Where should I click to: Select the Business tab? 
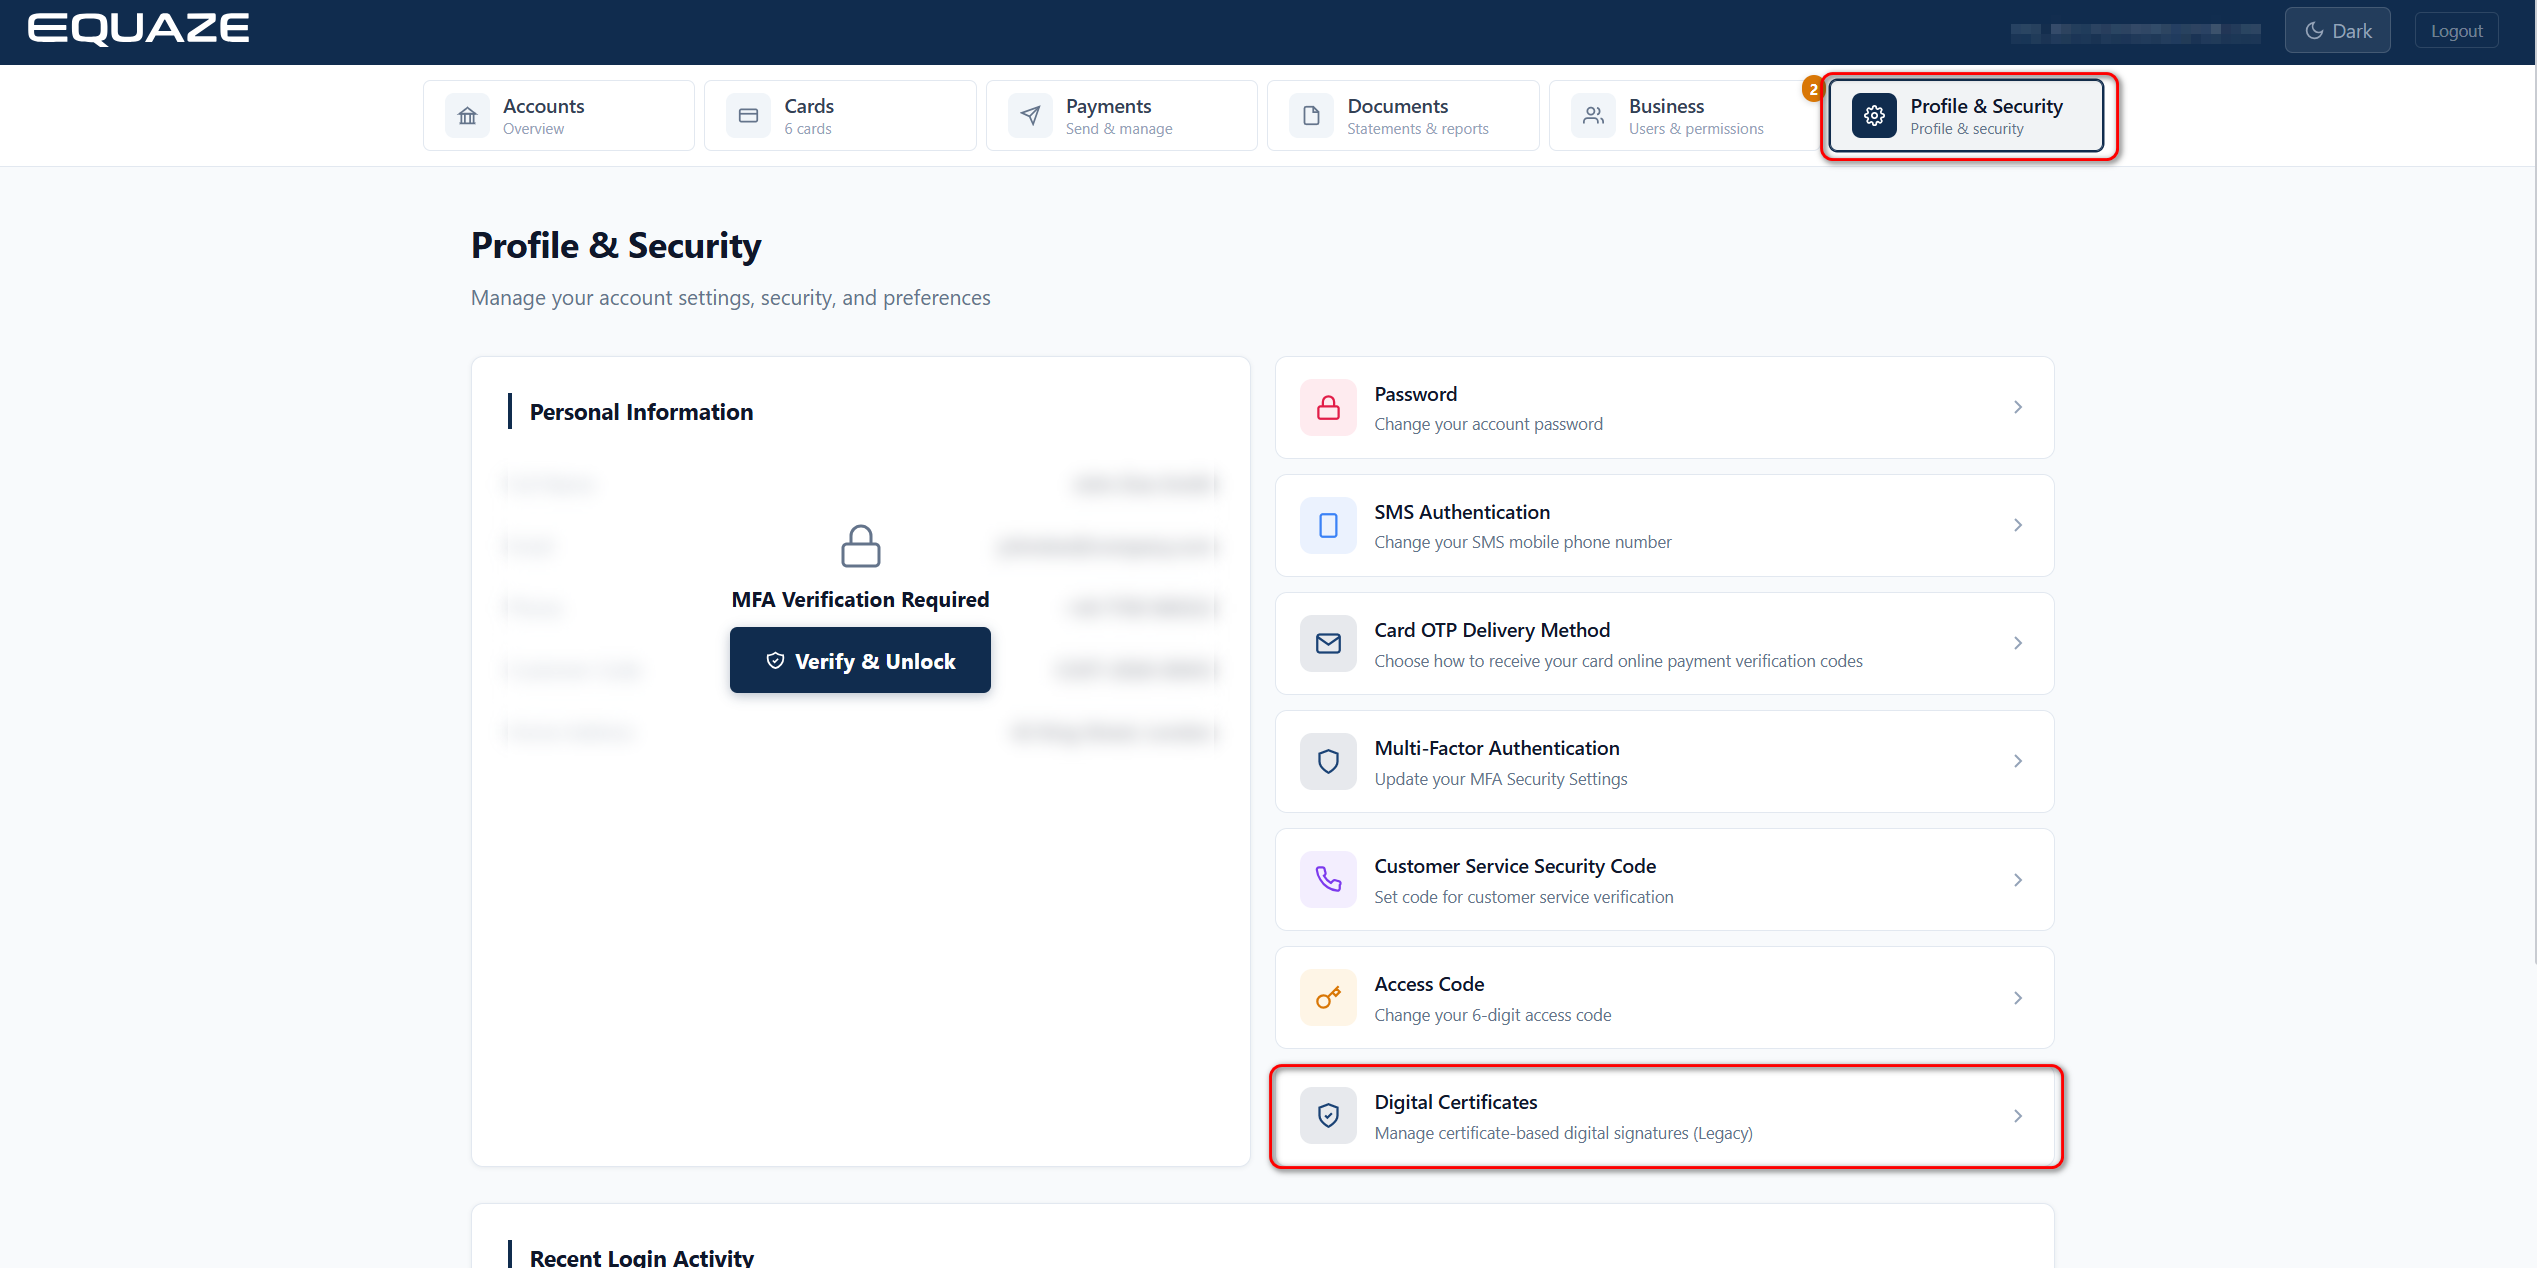[1684, 116]
